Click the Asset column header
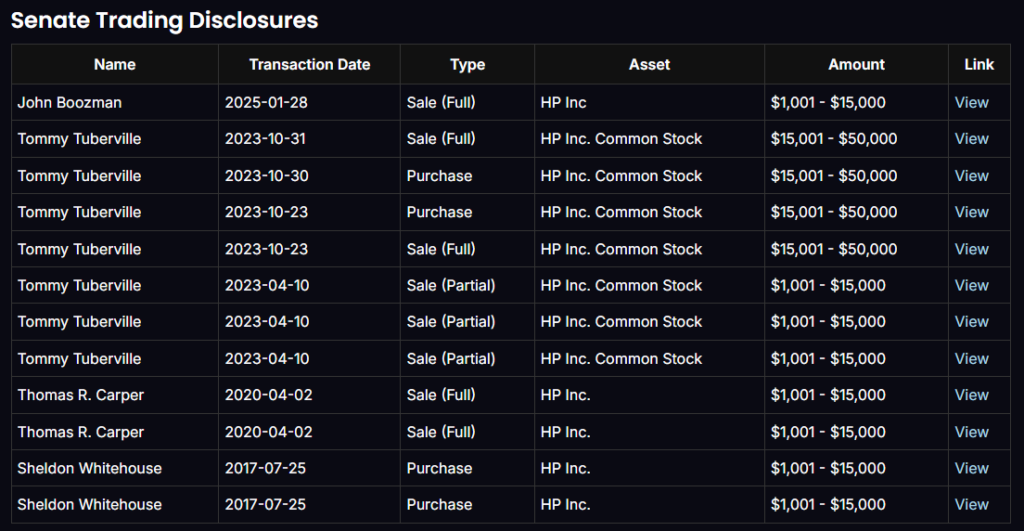Screen dimensions: 1024x531 pyautogui.click(x=649, y=64)
